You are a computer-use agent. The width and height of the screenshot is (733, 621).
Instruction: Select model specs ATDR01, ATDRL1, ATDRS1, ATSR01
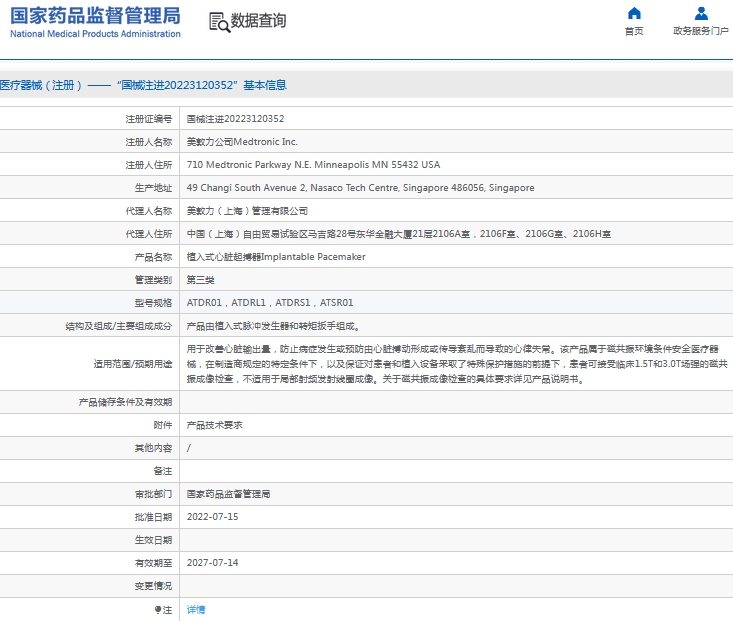(269, 303)
